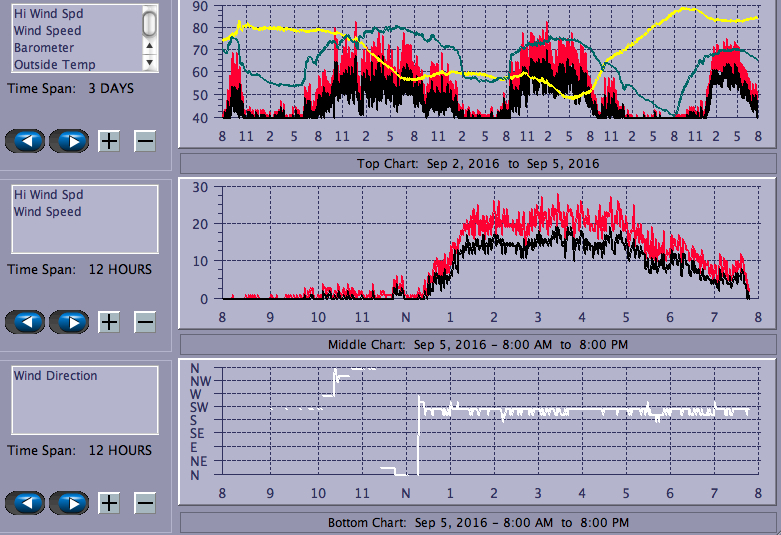Move the Wind Direction chart forward in time
Image resolution: width=781 pixels, height=535 pixels.
(69, 503)
